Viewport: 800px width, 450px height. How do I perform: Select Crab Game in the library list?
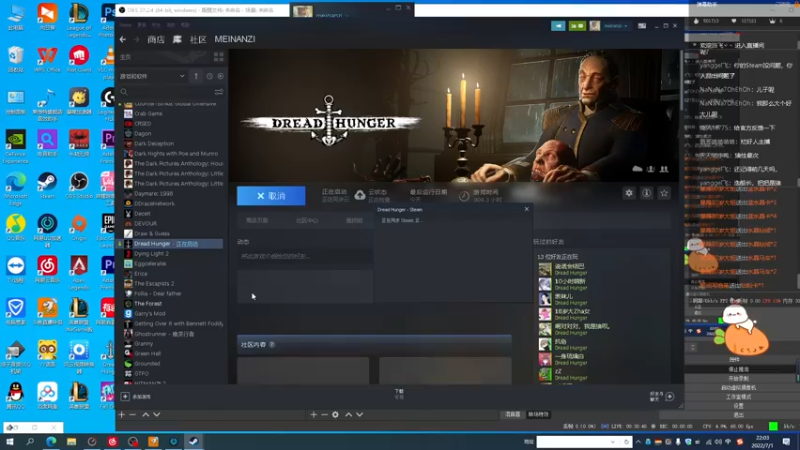(x=148, y=113)
